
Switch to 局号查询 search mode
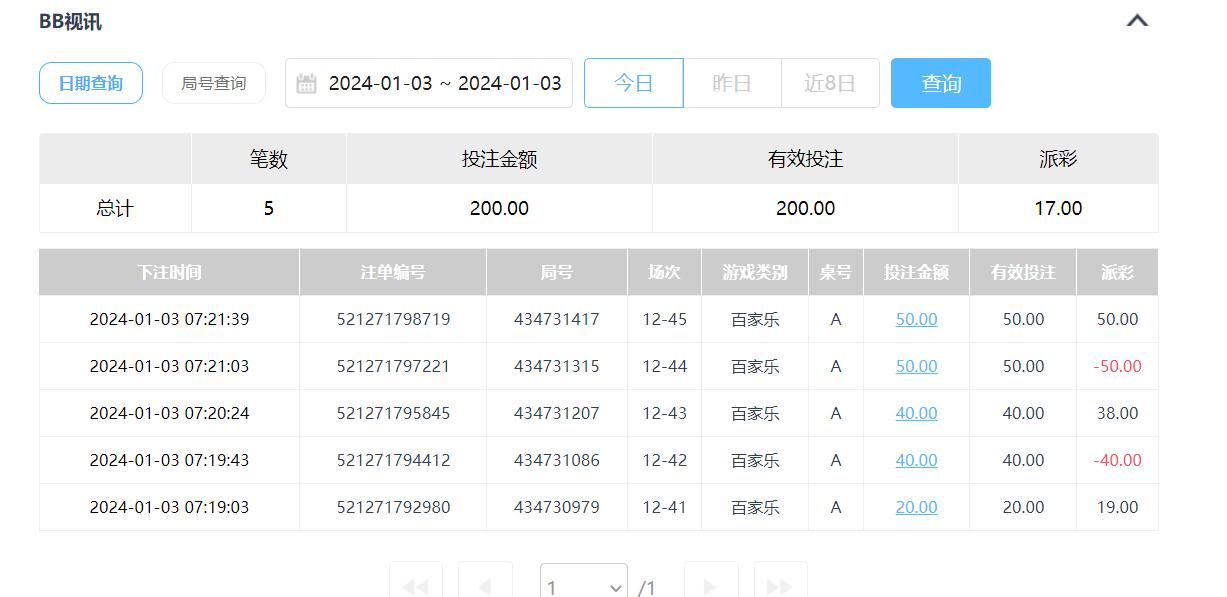[x=214, y=83]
